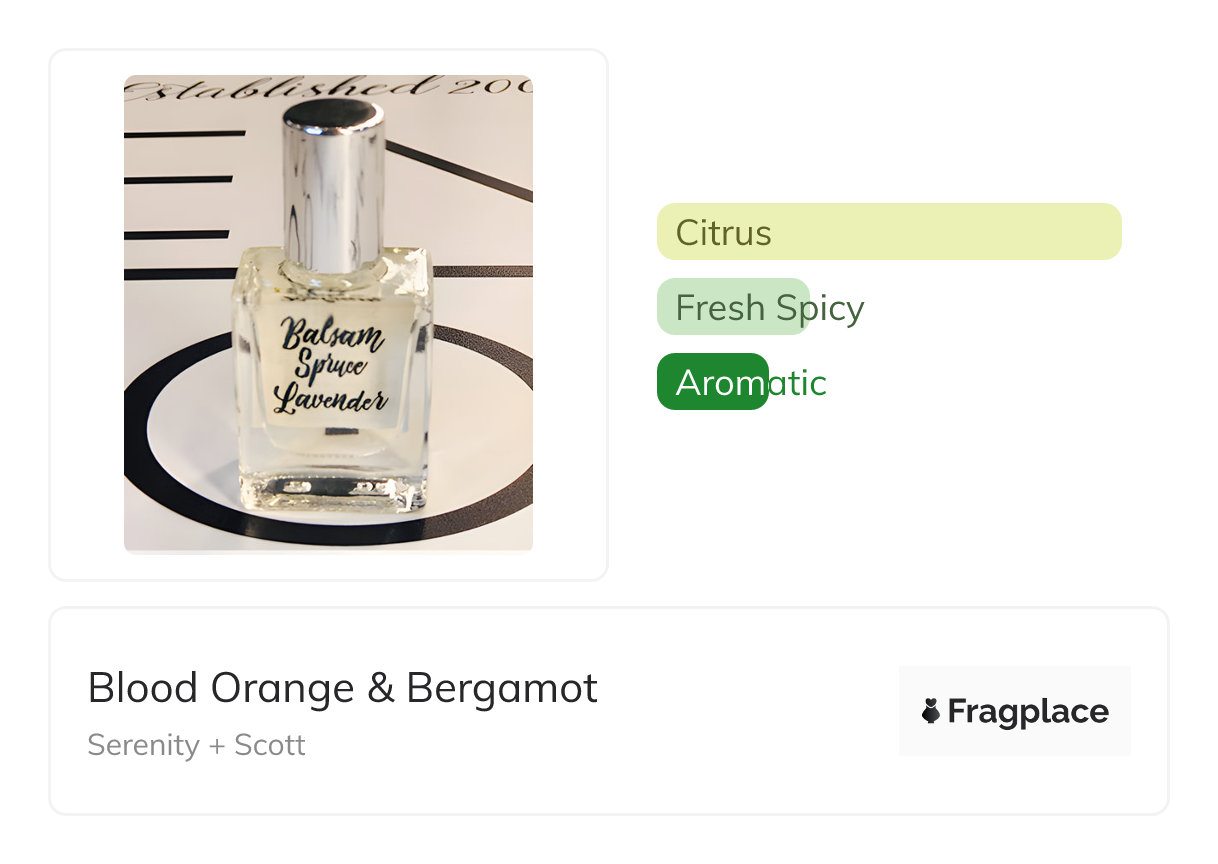Open the Fragplace wordmark text
Image resolution: width=1218 pixels, height=864 pixels.
(1028, 711)
